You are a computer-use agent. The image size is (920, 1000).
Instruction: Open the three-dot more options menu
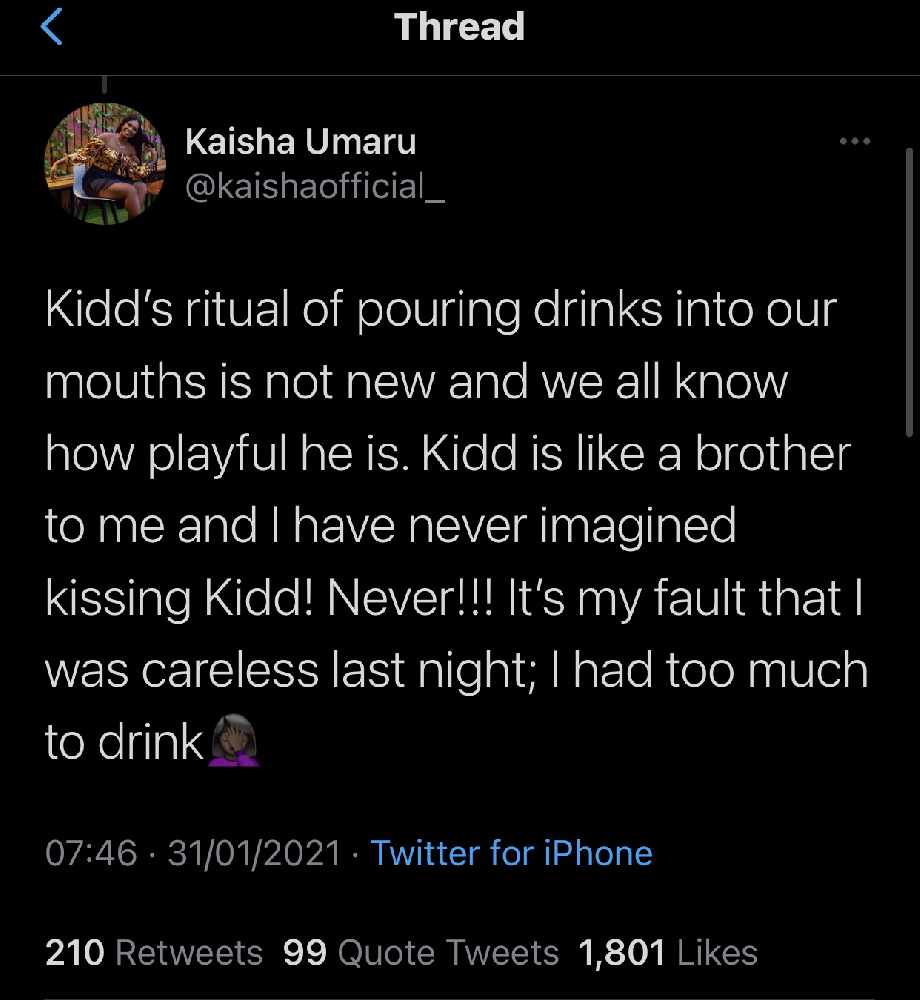tap(855, 142)
